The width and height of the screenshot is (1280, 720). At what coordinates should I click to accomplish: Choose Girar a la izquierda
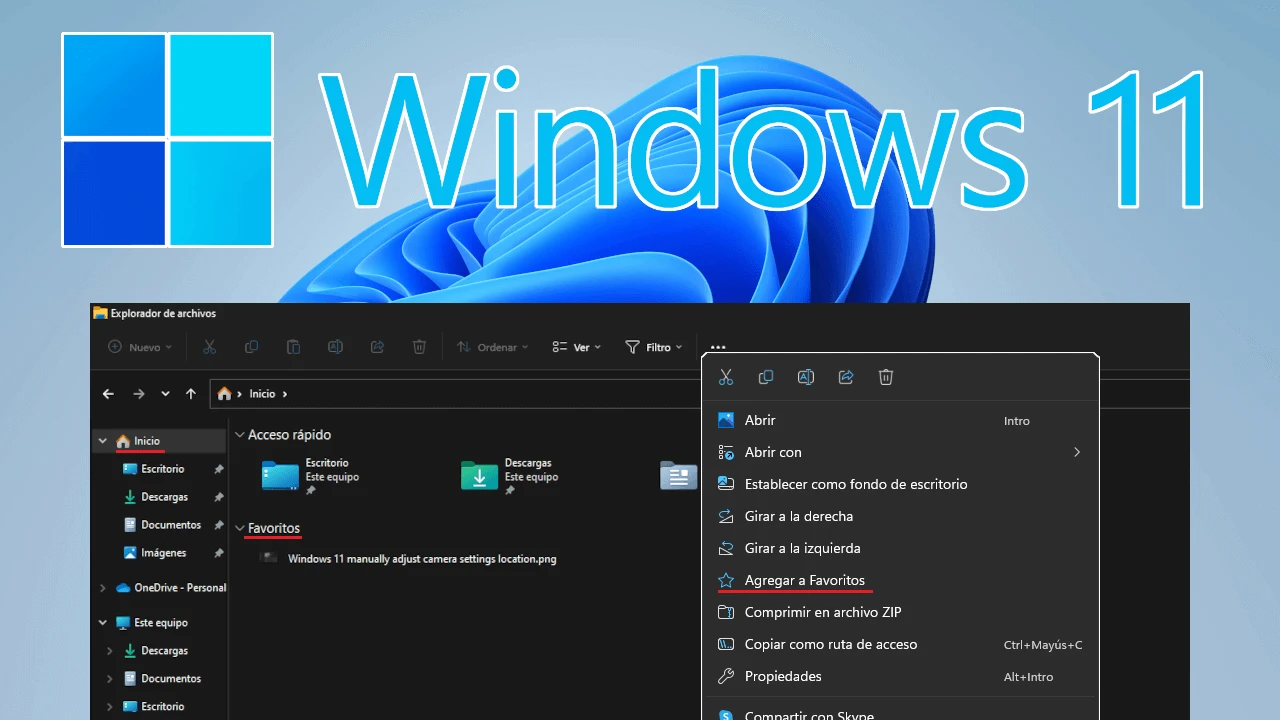point(900,548)
